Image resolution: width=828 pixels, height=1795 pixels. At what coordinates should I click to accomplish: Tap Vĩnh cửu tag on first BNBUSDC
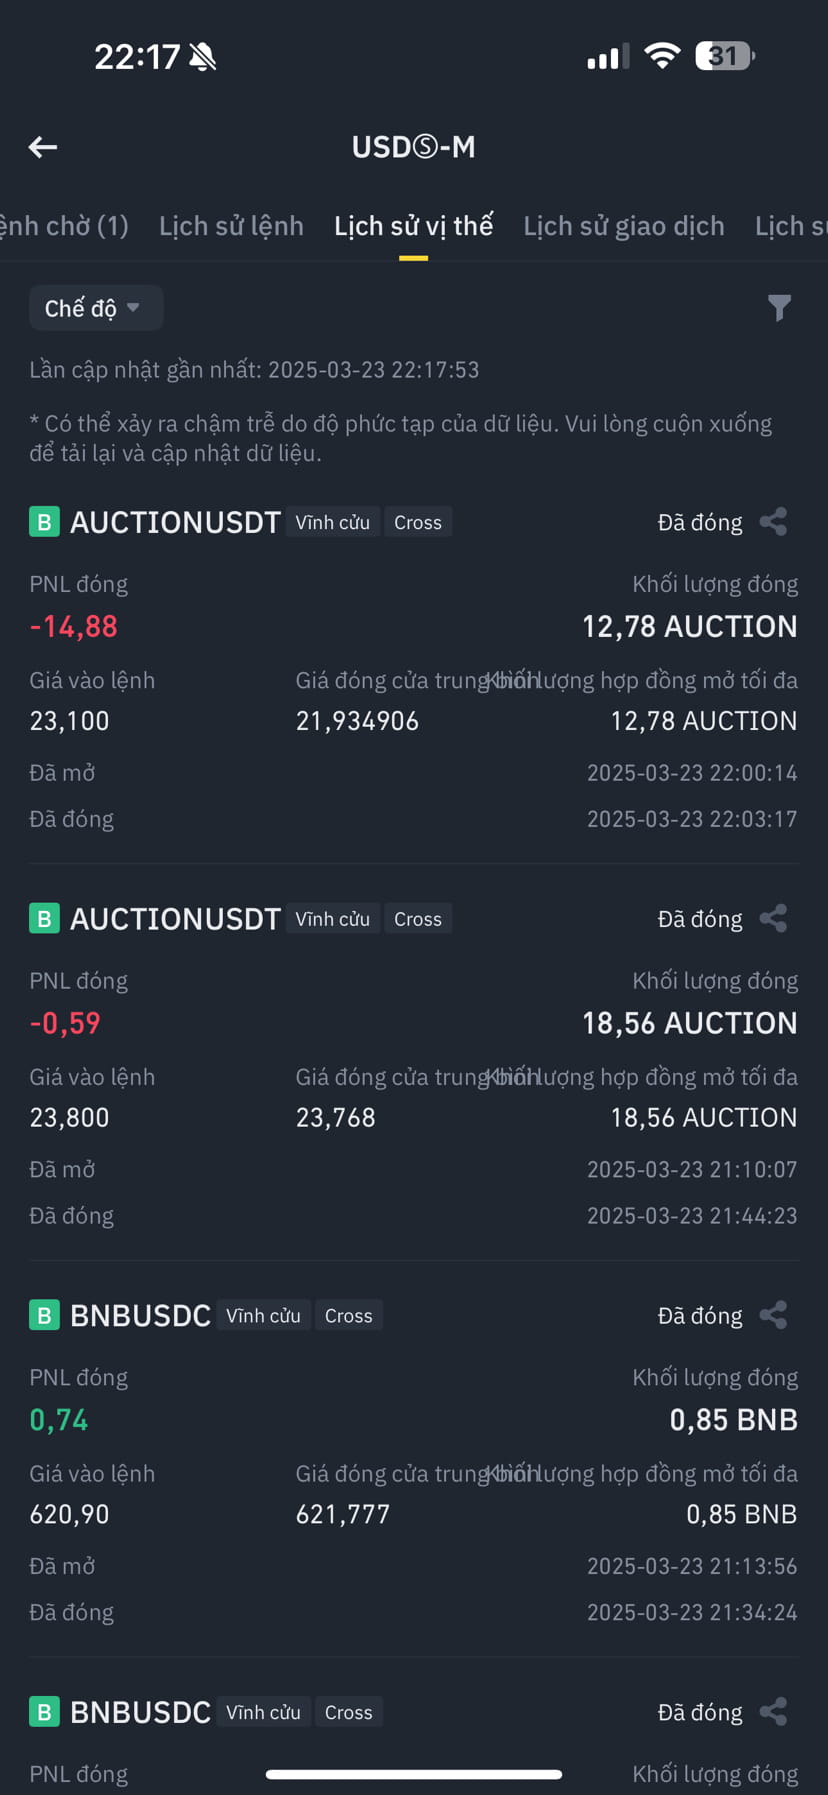[263, 1315]
